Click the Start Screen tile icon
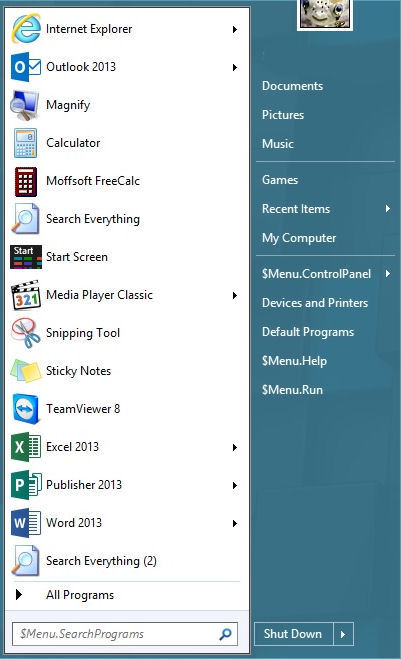 click(26, 257)
